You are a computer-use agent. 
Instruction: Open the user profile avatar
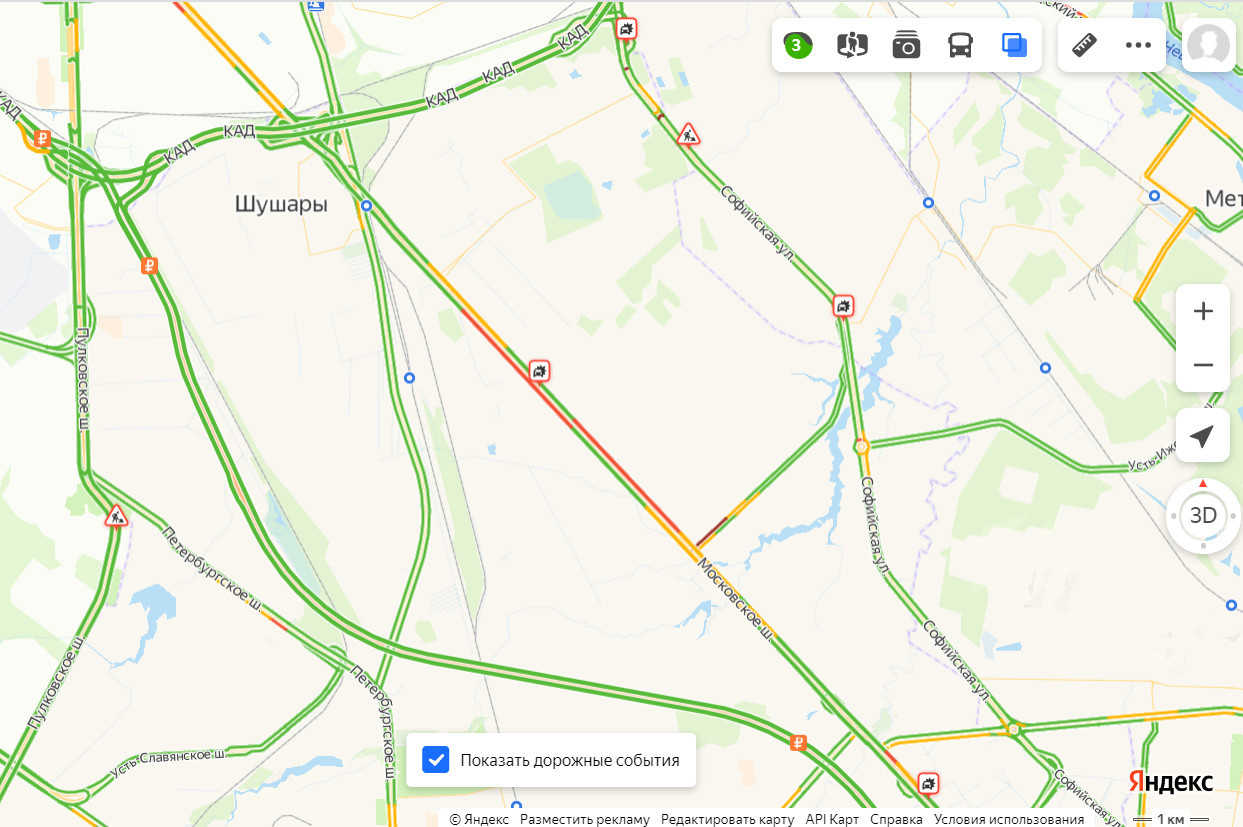point(1208,44)
